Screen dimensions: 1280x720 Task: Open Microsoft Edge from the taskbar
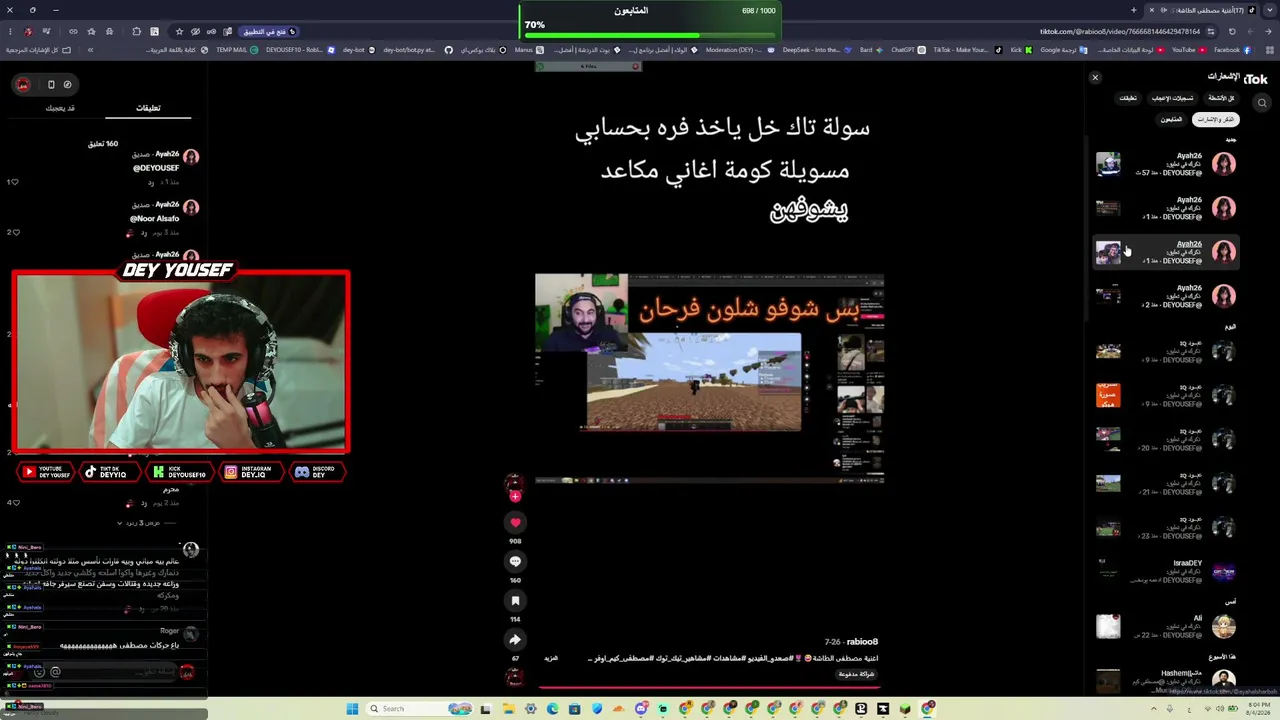(x=552, y=709)
